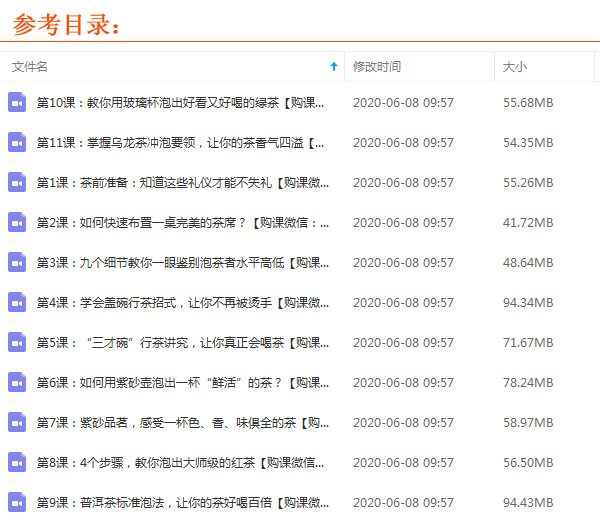Sort files by 文件名 column header

tap(30, 67)
